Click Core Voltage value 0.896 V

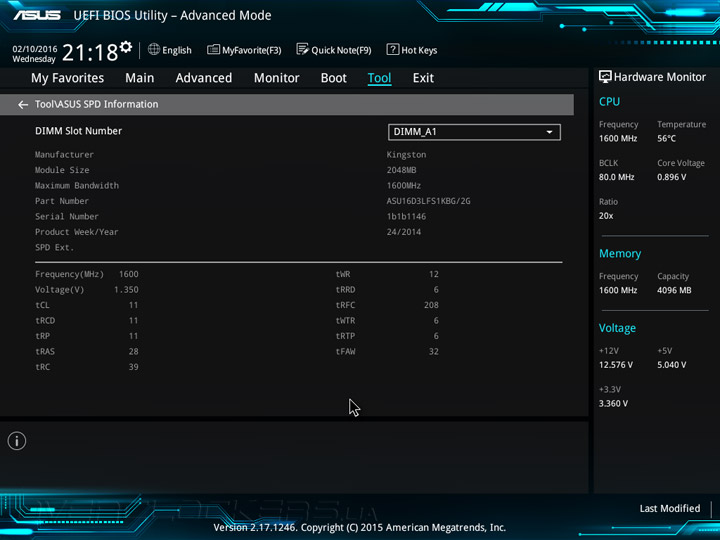[671, 177]
